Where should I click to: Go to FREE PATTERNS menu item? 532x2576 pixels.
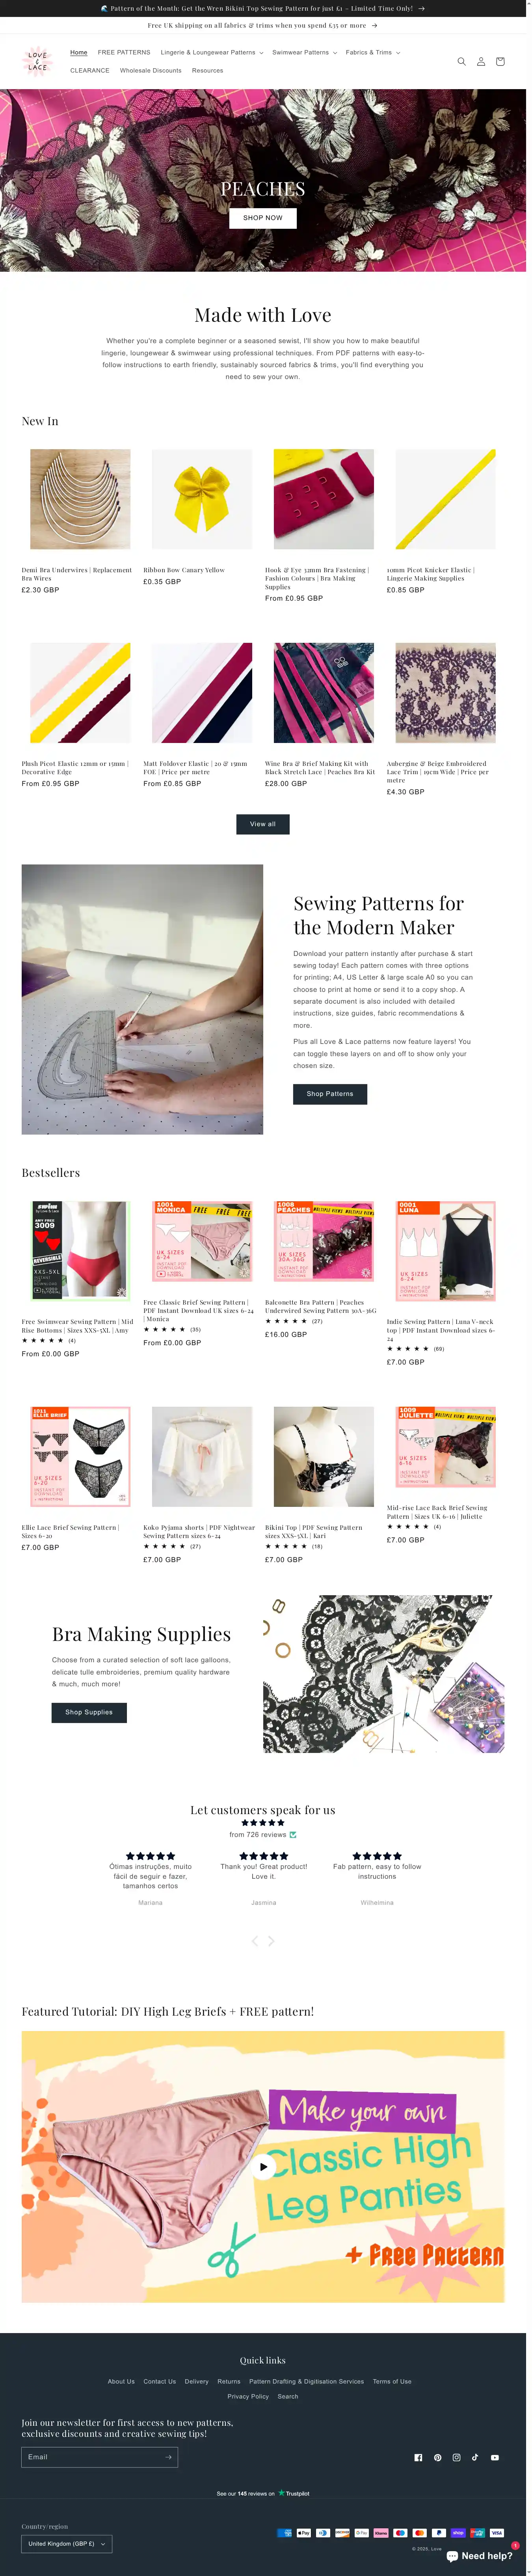click(124, 52)
